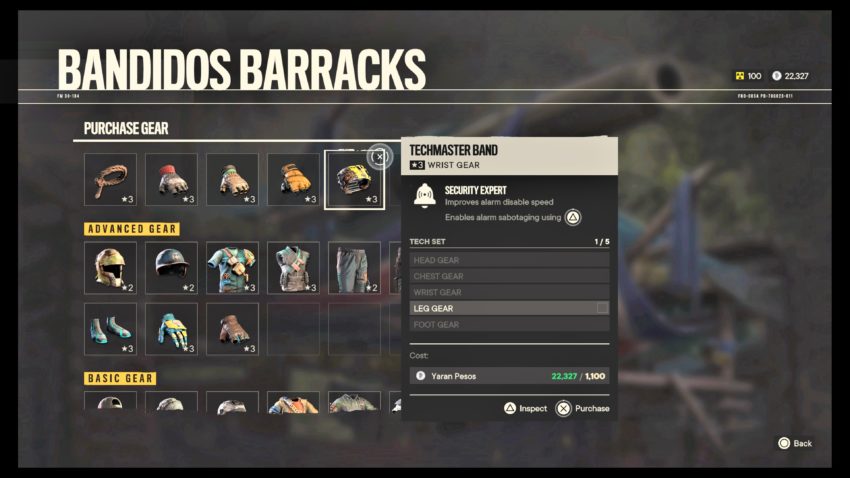Viewport: 850px width, 478px height.
Task: Select the Techmaster Band gear tile
Action: pos(355,180)
